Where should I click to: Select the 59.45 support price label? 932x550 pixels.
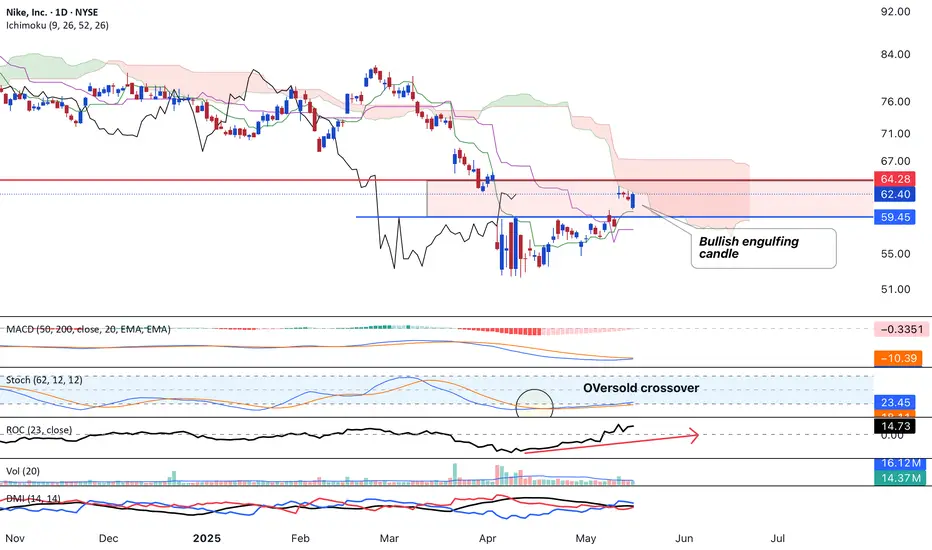tap(895, 217)
